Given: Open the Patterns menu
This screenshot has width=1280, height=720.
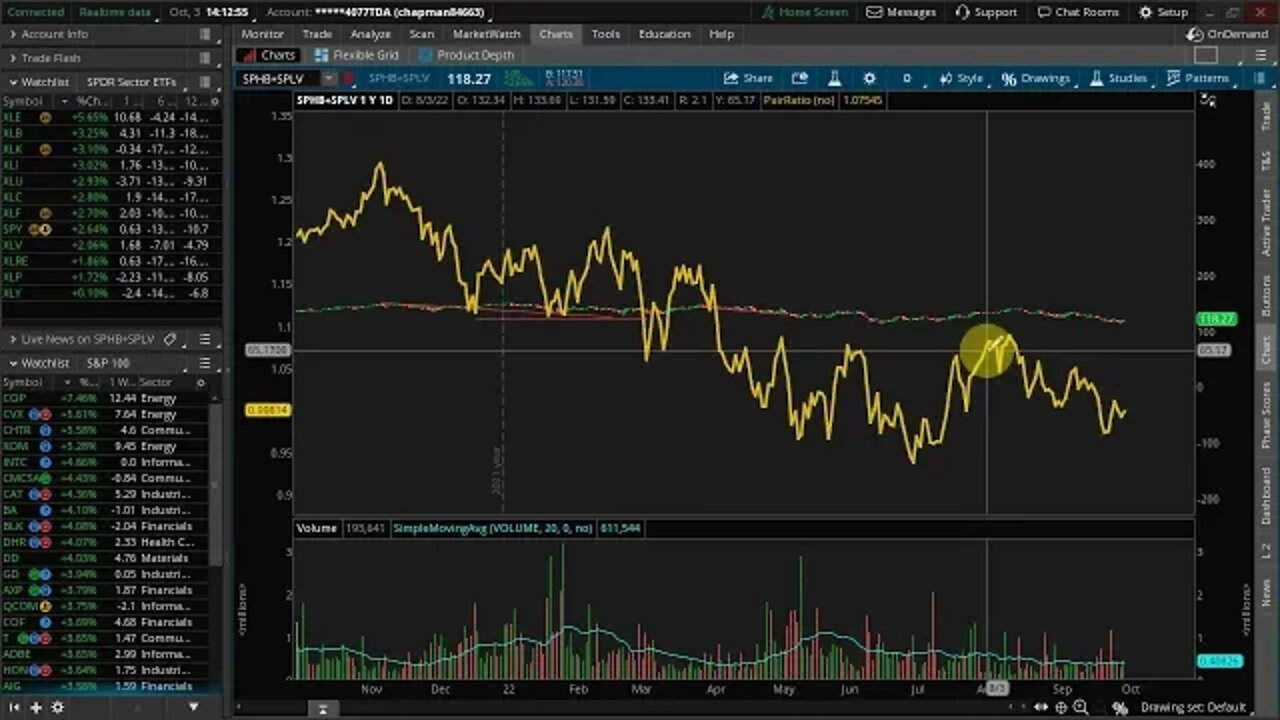Looking at the screenshot, I should (x=1197, y=78).
